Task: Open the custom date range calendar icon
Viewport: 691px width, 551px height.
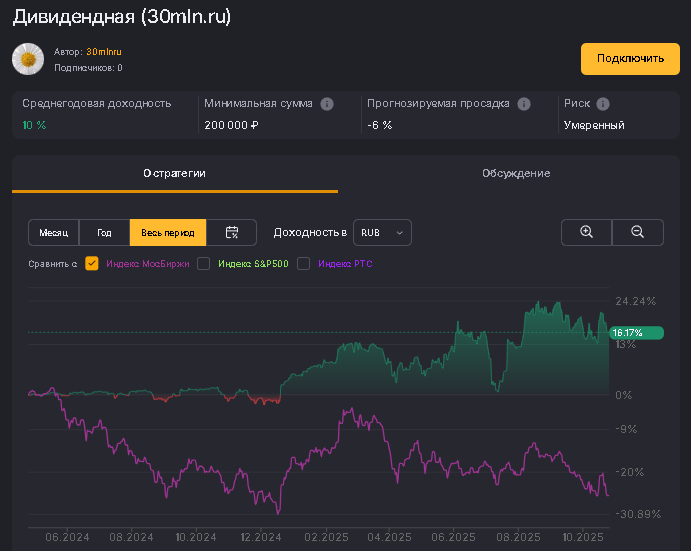Action: (x=232, y=232)
